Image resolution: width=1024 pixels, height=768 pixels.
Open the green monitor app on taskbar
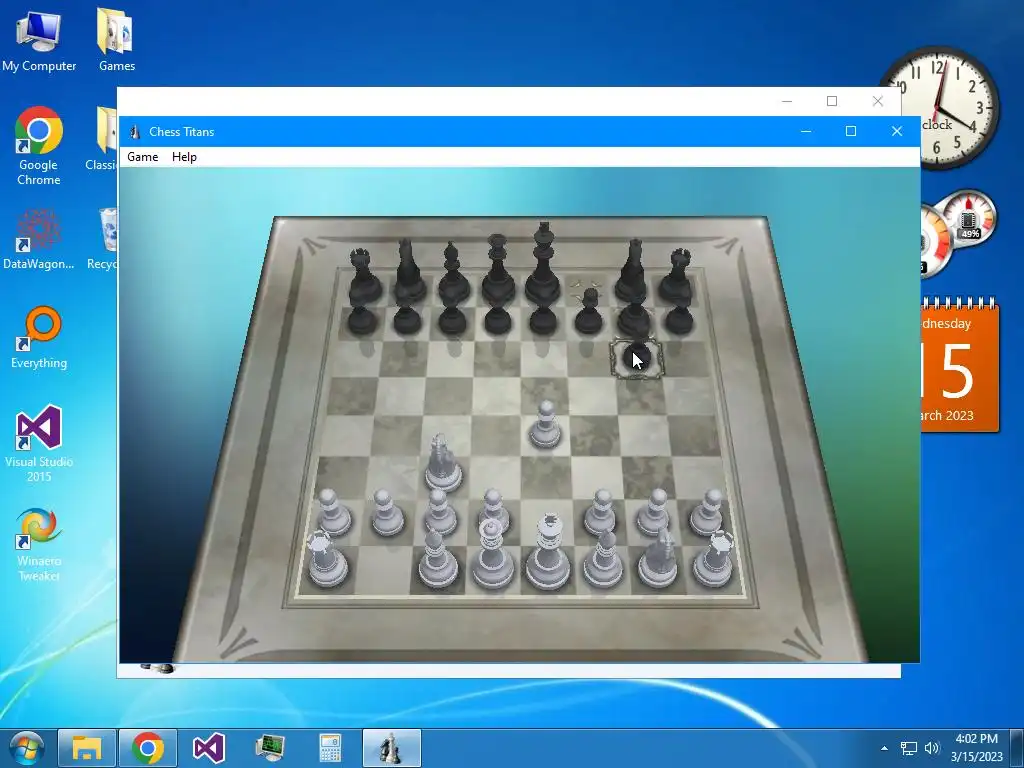(270, 748)
